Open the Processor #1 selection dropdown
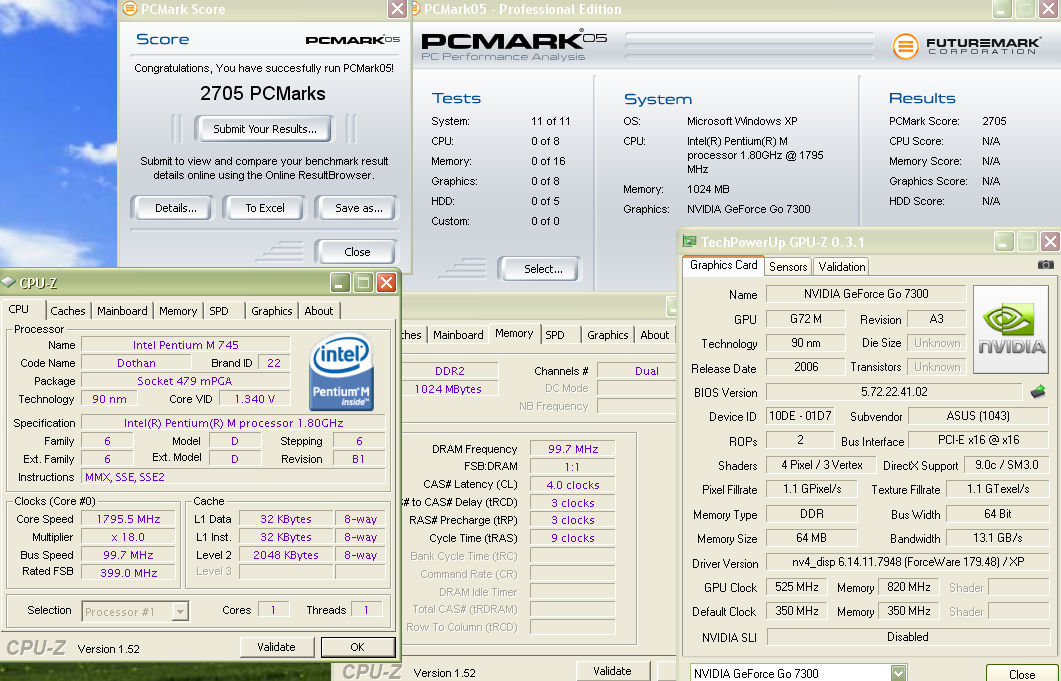Viewport: 1061px width, 681px height. tap(180, 611)
